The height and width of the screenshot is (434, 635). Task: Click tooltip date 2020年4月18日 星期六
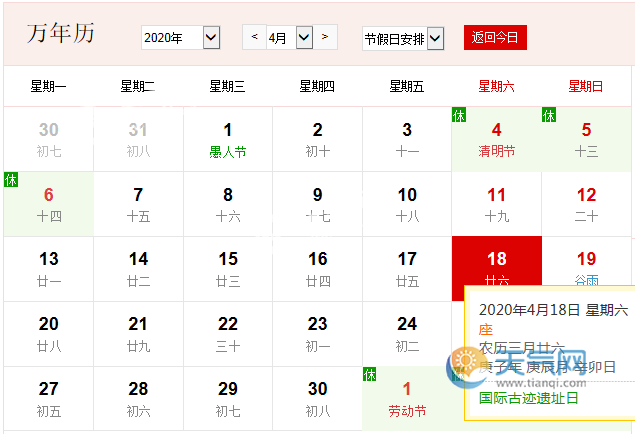click(x=553, y=310)
